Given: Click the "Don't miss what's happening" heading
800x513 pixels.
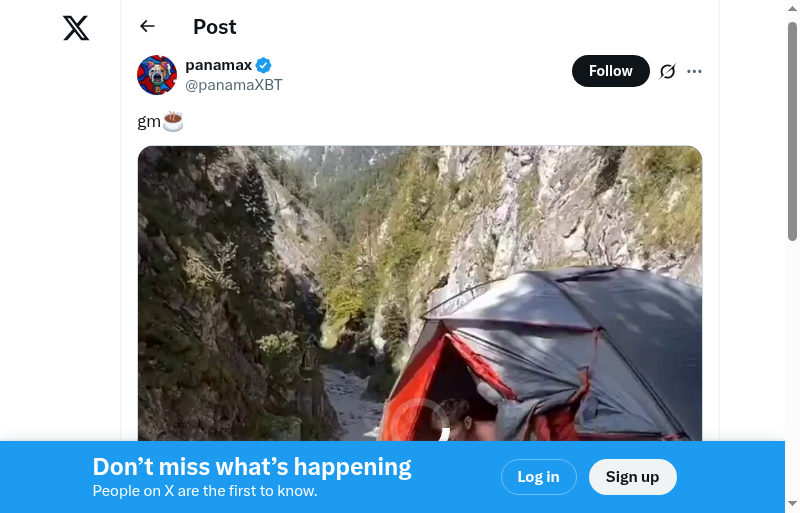Looking at the screenshot, I should pyautogui.click(x=252, y=467).
